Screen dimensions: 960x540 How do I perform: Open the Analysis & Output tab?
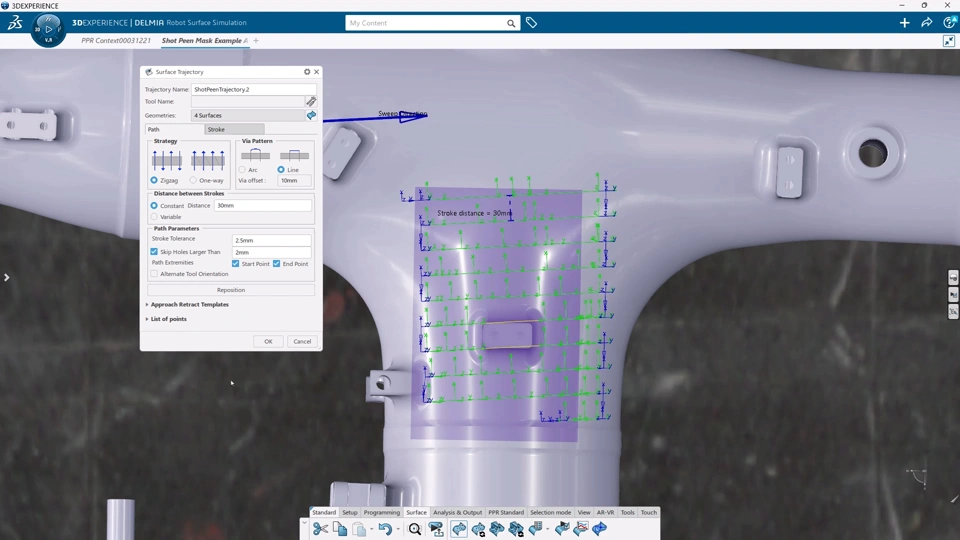457,512
